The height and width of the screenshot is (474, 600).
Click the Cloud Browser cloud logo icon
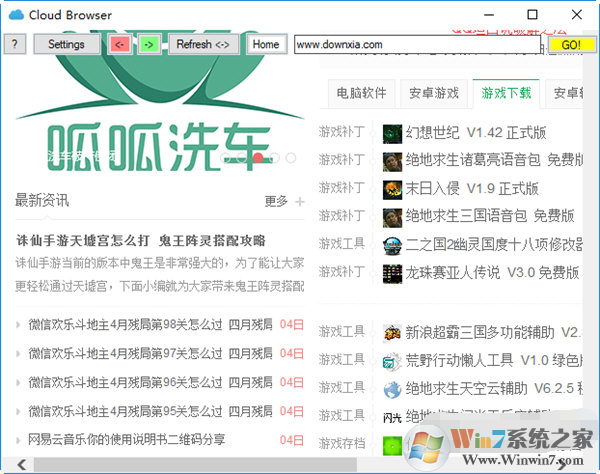tap(16, 15)
